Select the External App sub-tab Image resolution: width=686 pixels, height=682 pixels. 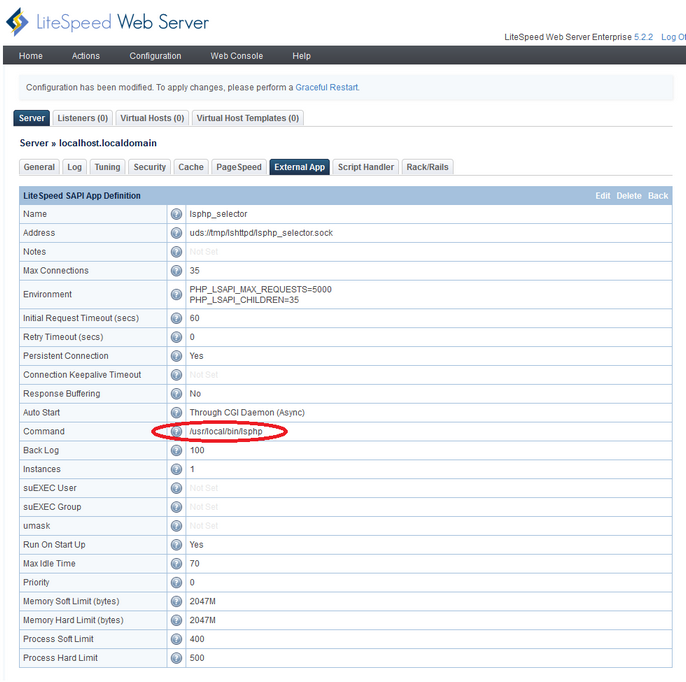click(x=299, y=167)
